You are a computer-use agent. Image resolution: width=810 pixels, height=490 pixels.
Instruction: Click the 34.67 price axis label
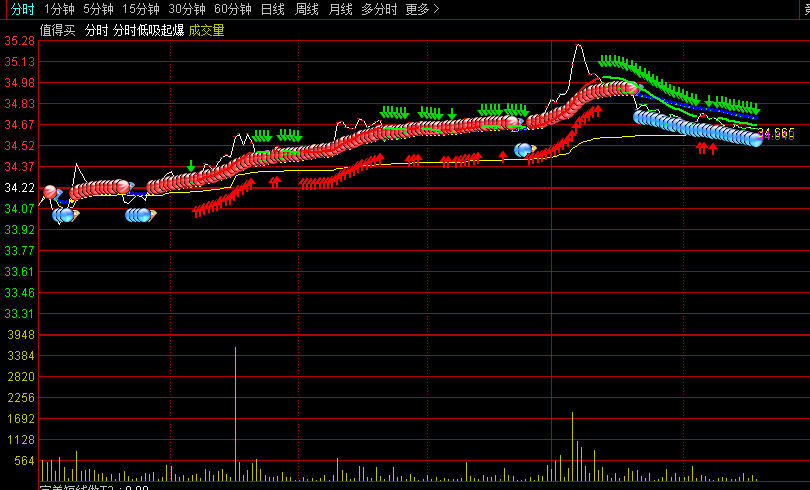(19, 125)
